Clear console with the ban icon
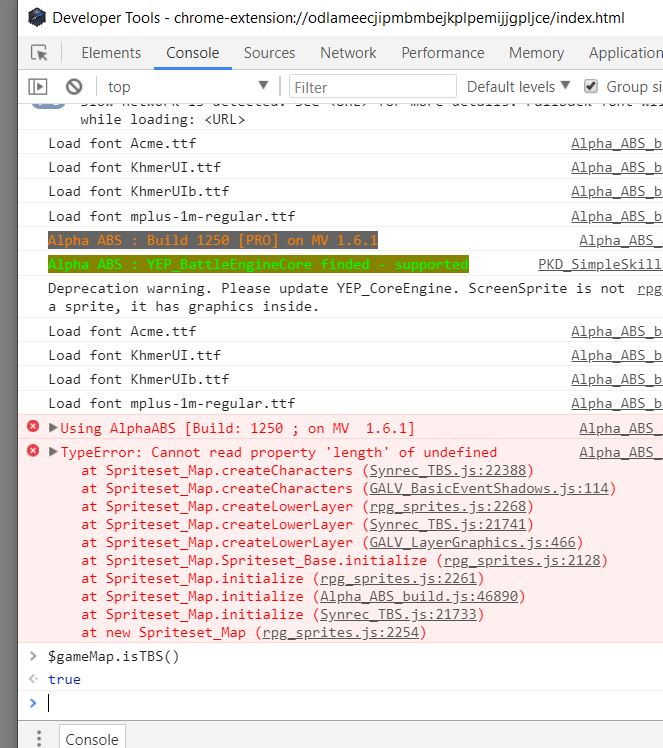This screenshot has width=663, height=748. click(74, 87)
